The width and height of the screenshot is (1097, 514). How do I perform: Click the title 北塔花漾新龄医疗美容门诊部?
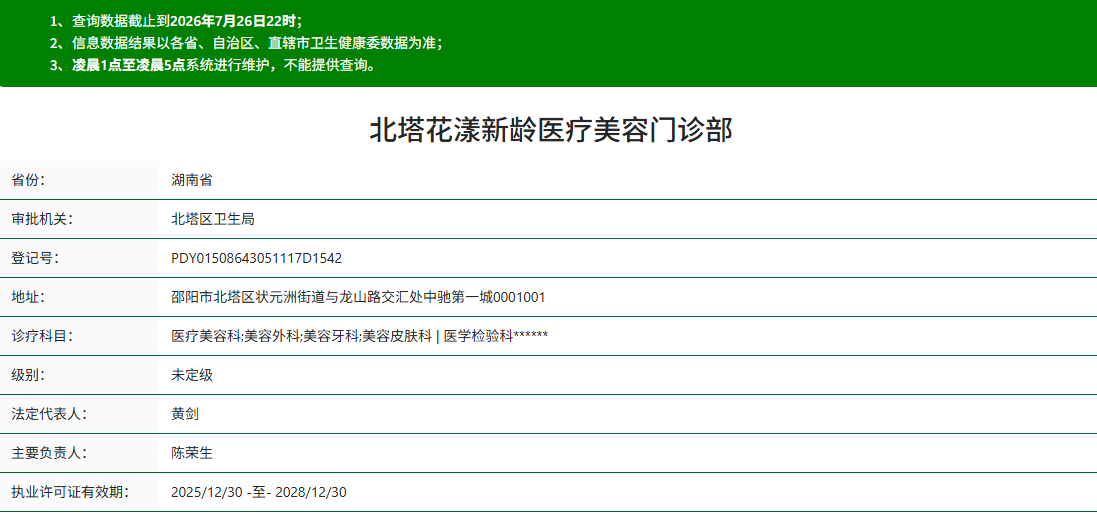coord(551,131)
